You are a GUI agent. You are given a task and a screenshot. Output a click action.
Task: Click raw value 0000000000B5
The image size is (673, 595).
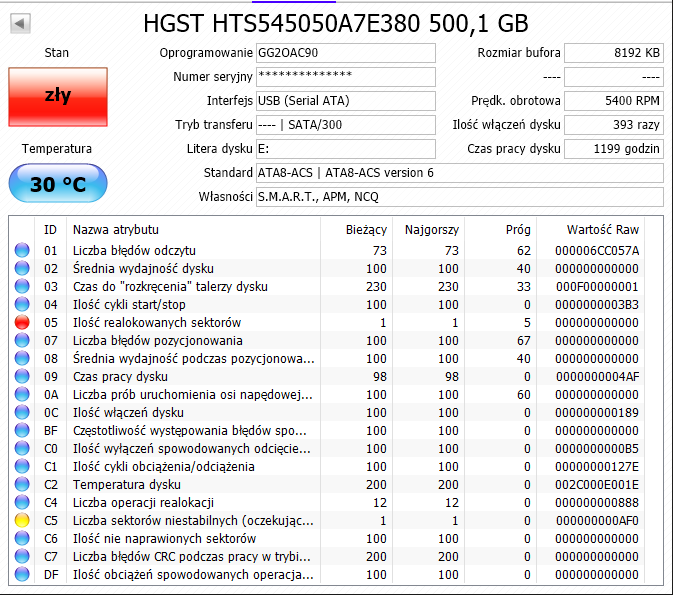click(x=597, y=449)
